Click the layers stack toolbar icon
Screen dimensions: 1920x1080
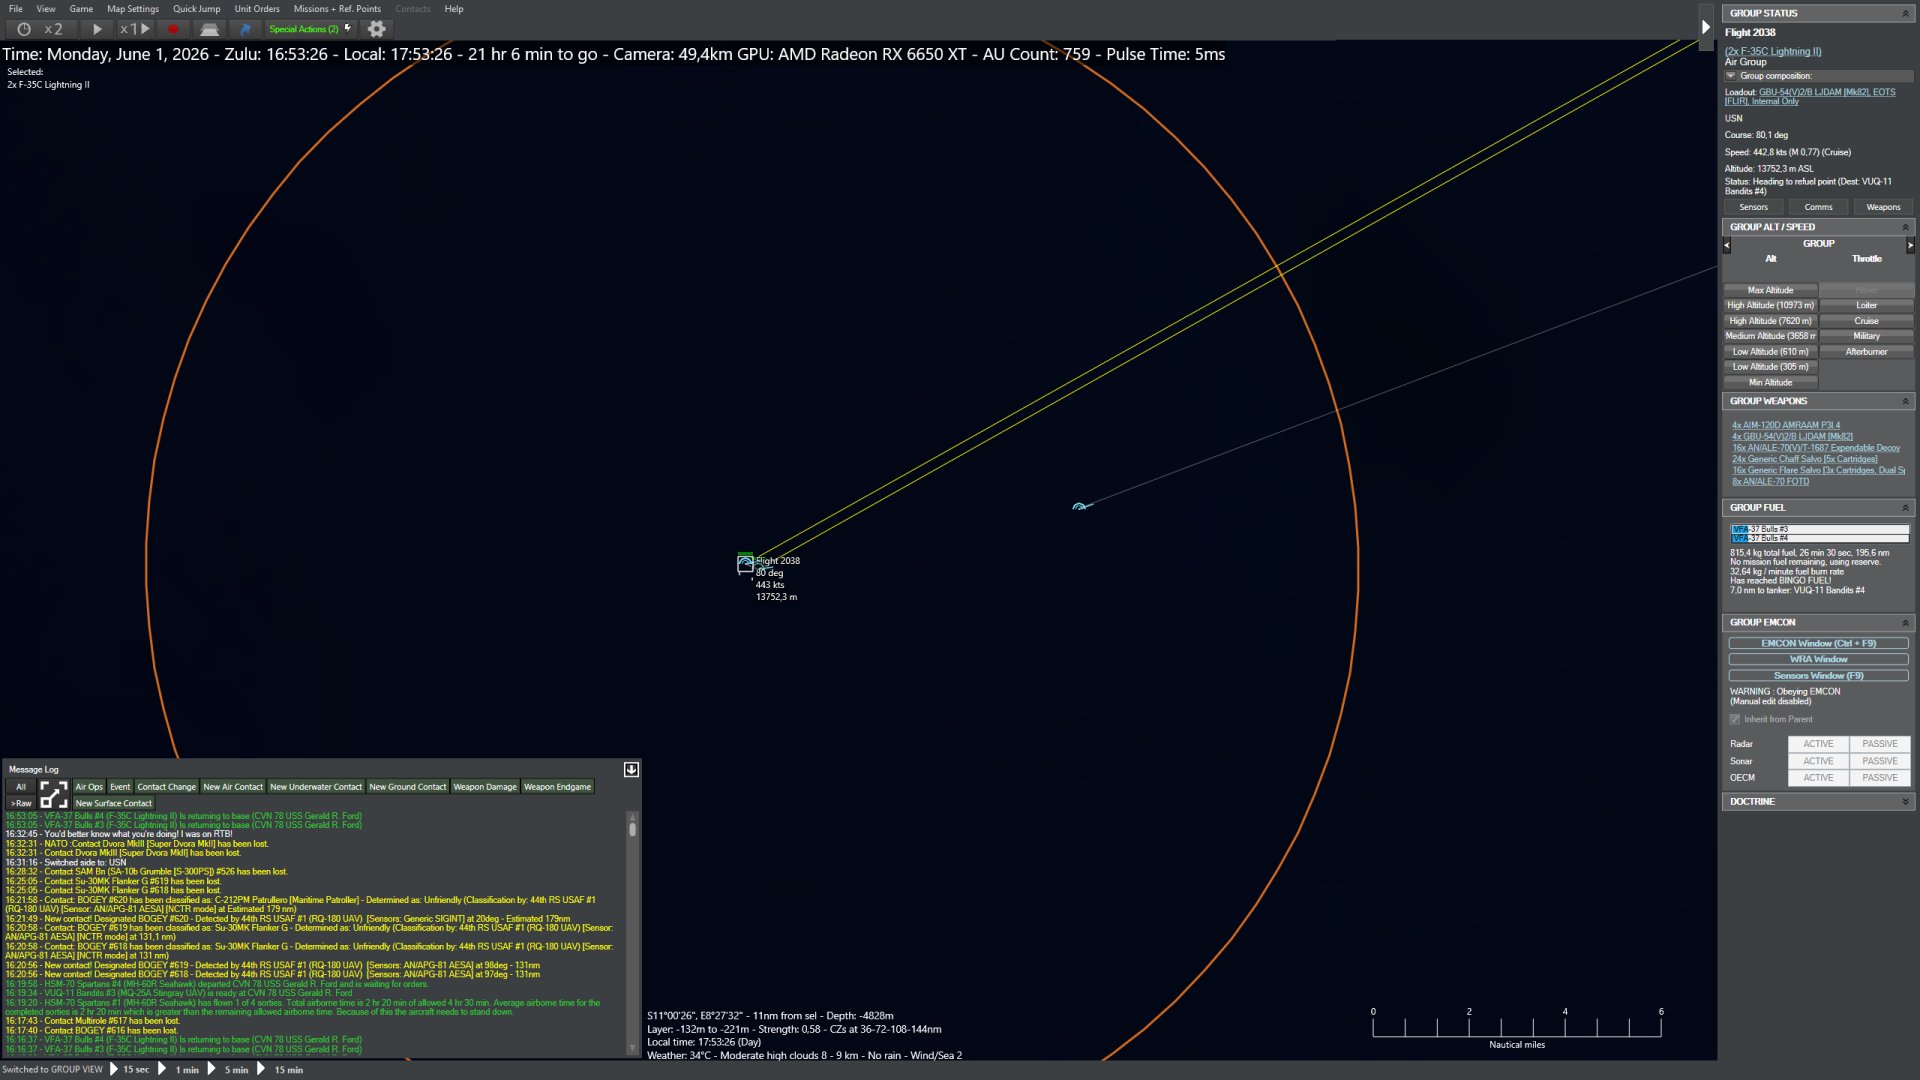click(x=209, y=29)
